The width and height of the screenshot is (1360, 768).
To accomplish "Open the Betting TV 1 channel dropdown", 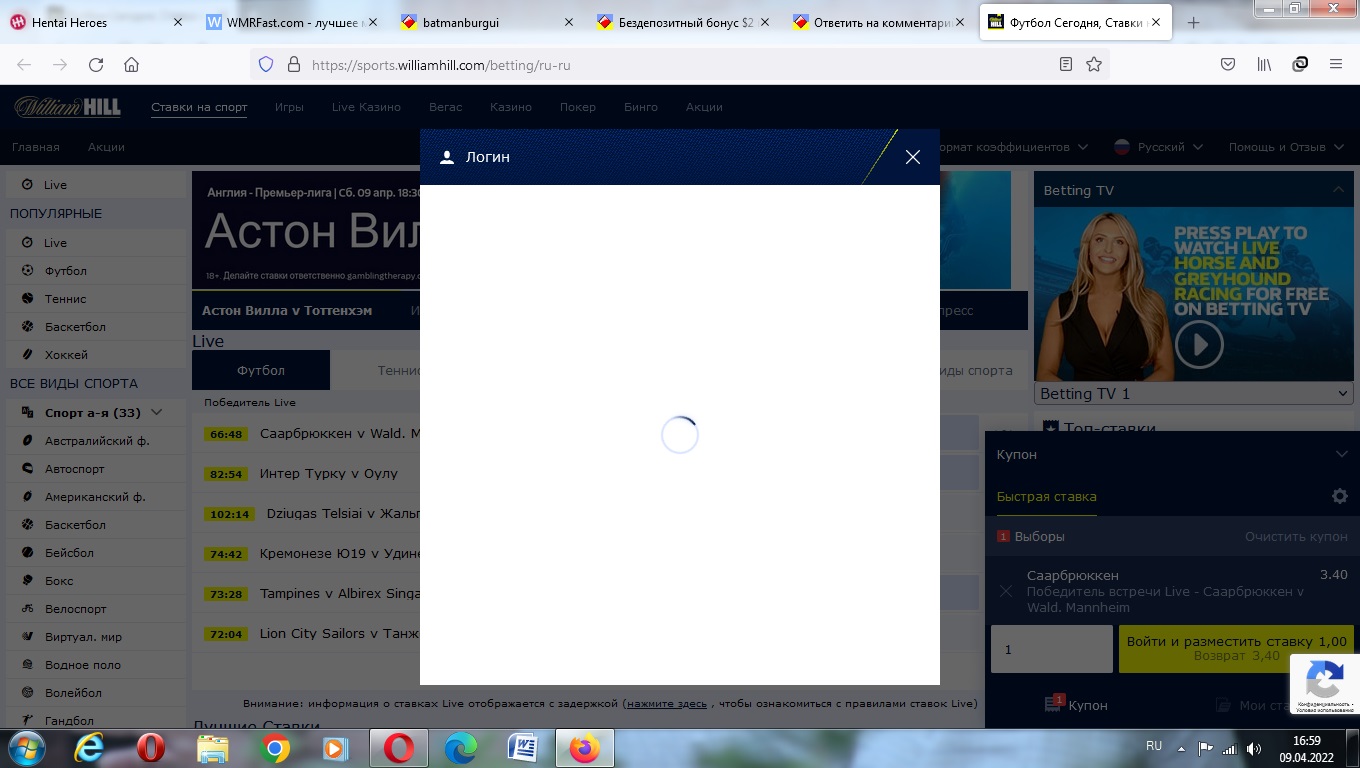I will 1194,394.
